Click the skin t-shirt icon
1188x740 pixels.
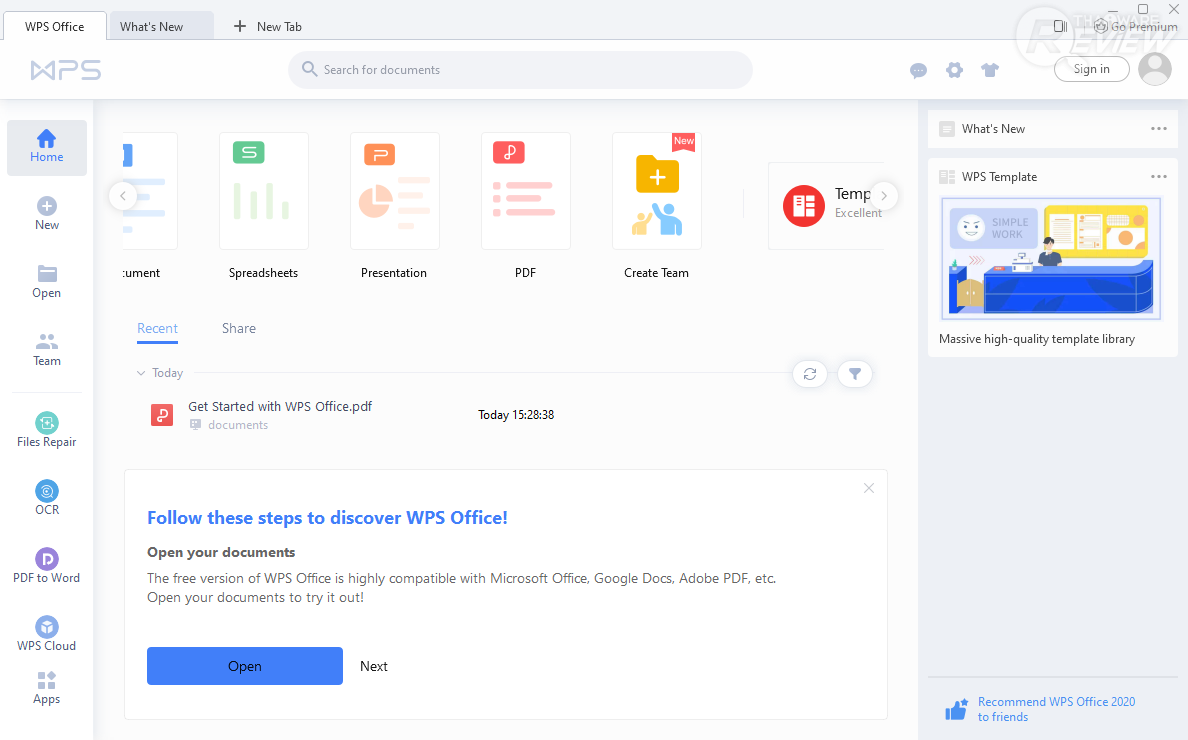[990, 70]
